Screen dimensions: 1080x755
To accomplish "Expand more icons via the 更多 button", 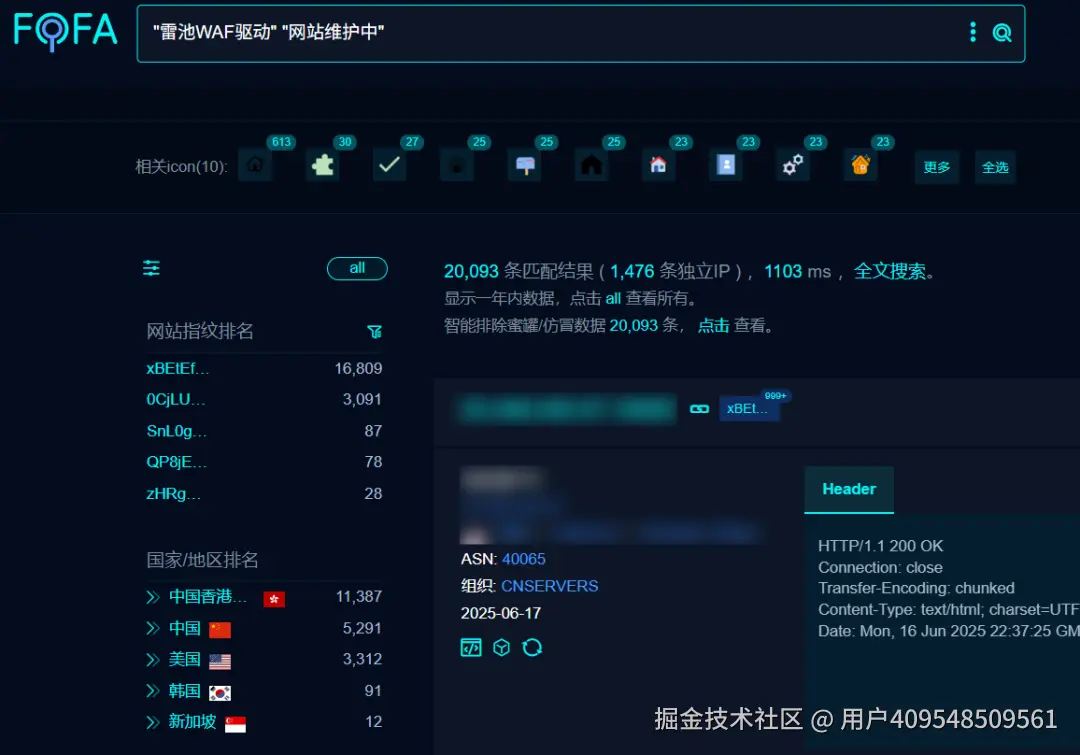I will [x=936, y=168].
